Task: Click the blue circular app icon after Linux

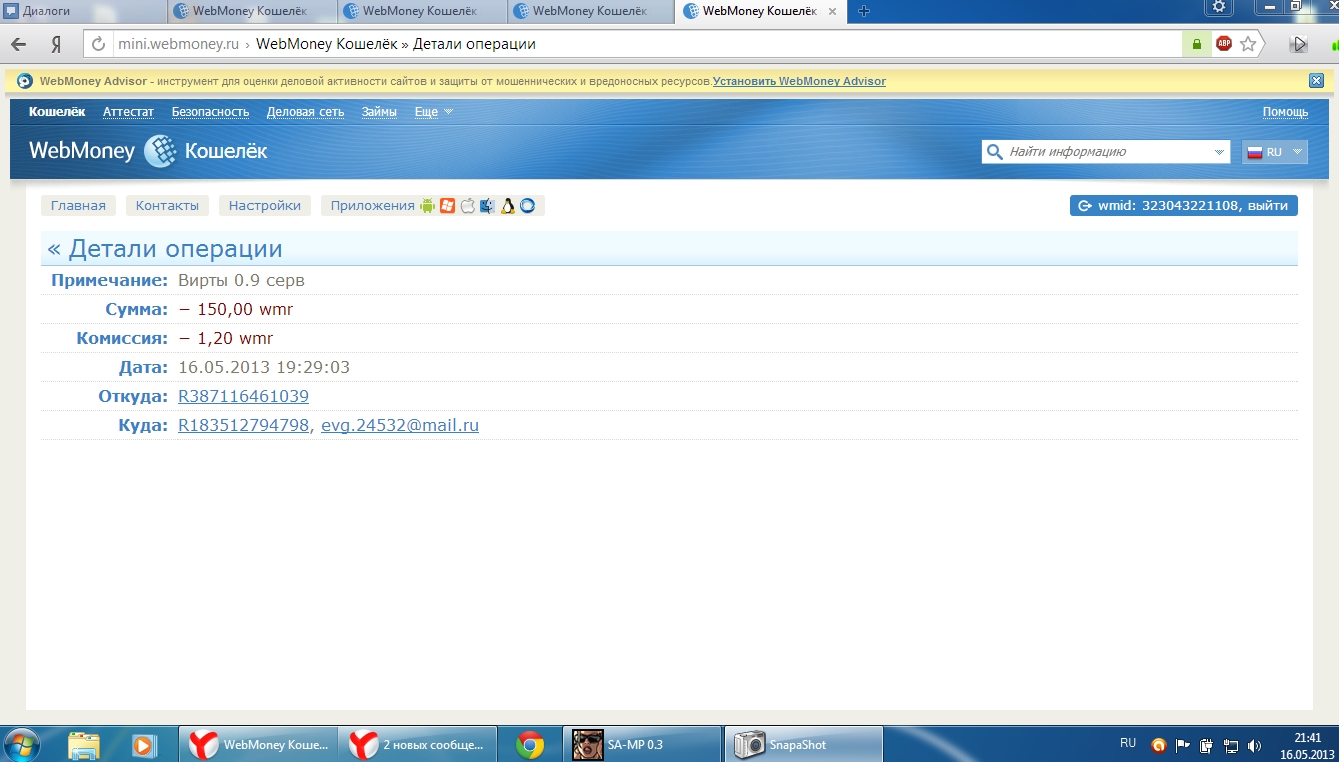Action: pyautogui.click(x=527, y=206)
